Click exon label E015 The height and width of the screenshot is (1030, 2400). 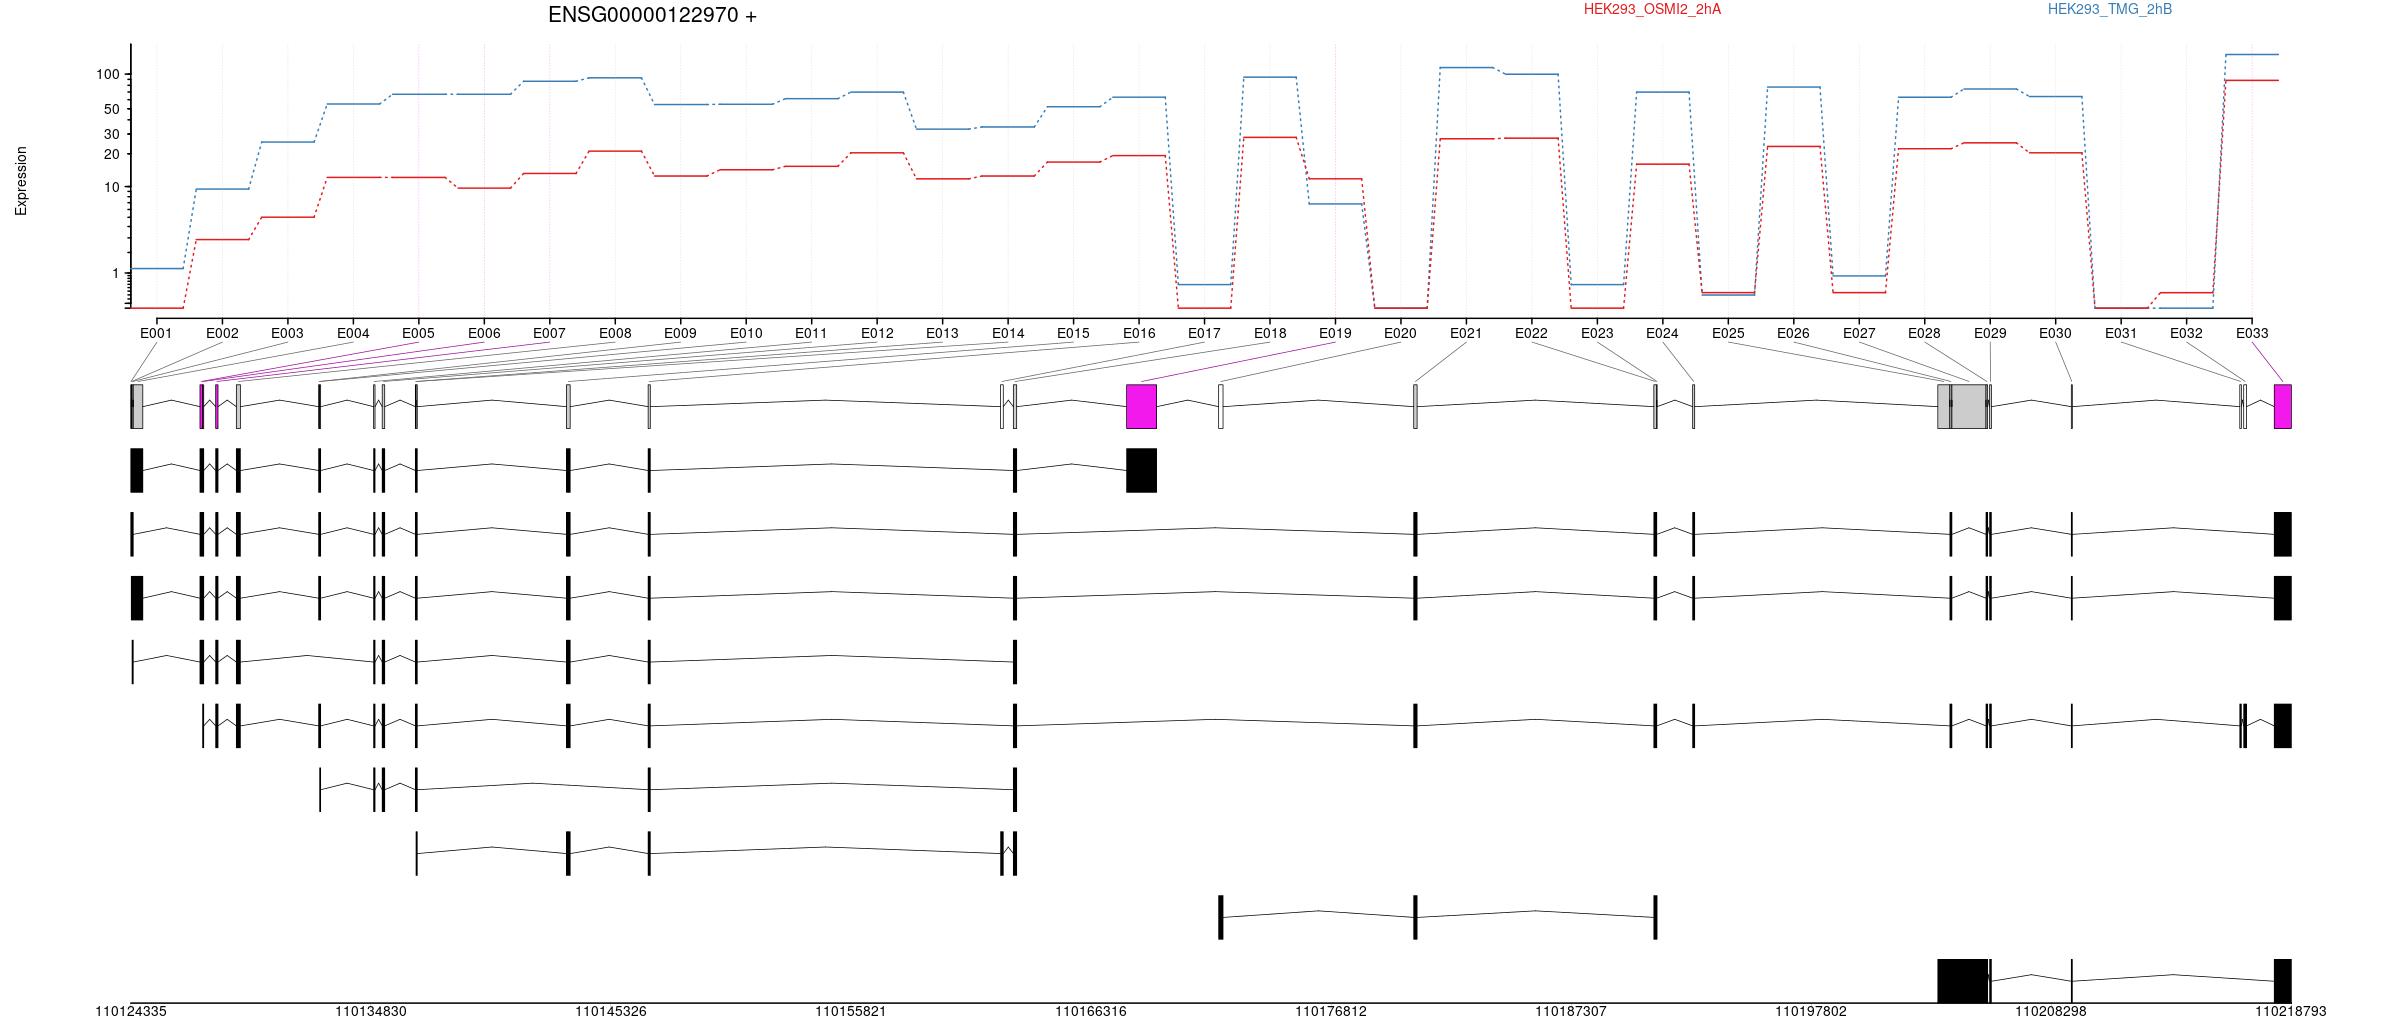click(1073, 334)
